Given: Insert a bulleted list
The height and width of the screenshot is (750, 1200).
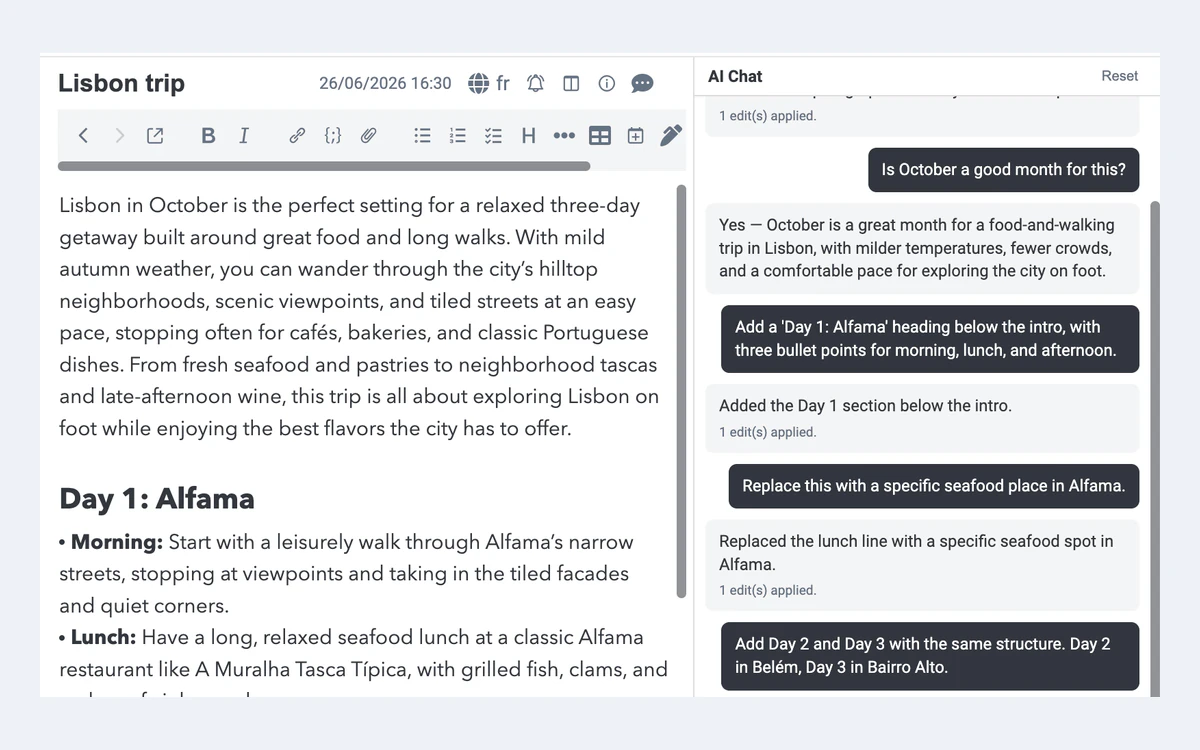Looking at the screenshot, I should tap(422, 136).
